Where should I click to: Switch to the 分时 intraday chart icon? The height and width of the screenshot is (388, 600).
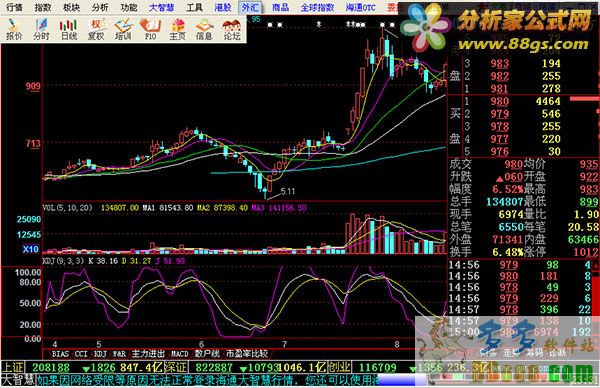41,29
